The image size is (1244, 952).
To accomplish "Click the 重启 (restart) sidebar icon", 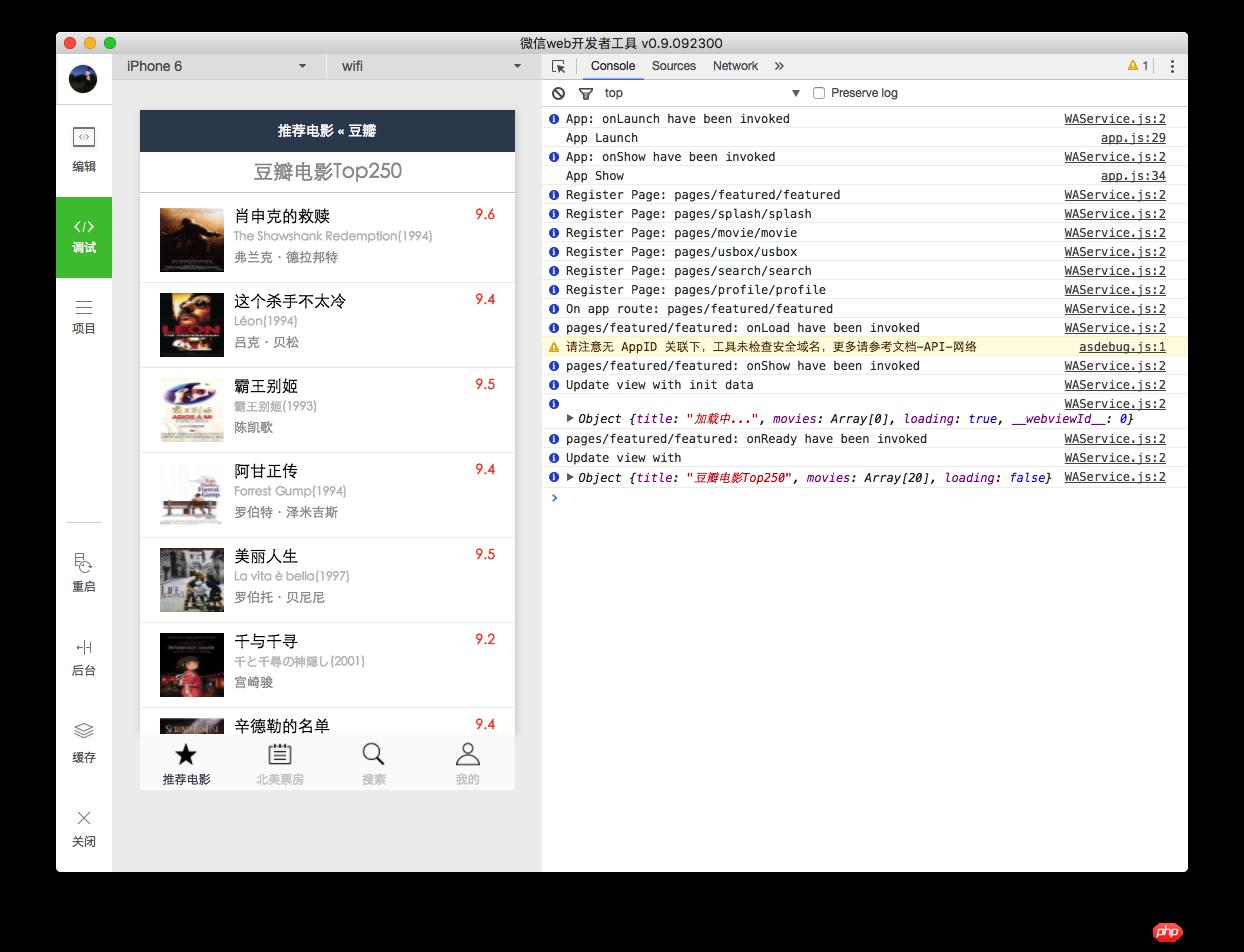I will click(84, 573).
